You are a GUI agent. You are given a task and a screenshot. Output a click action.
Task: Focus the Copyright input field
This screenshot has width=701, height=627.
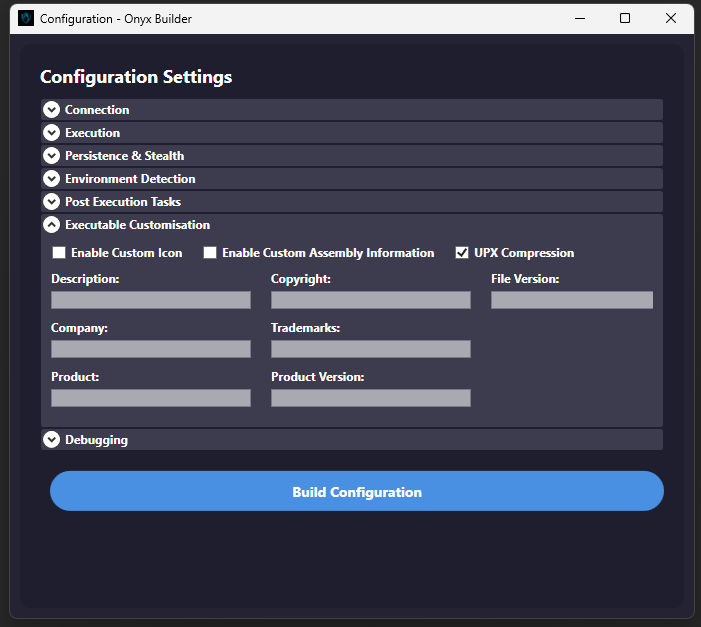click(x=371, y=300)
